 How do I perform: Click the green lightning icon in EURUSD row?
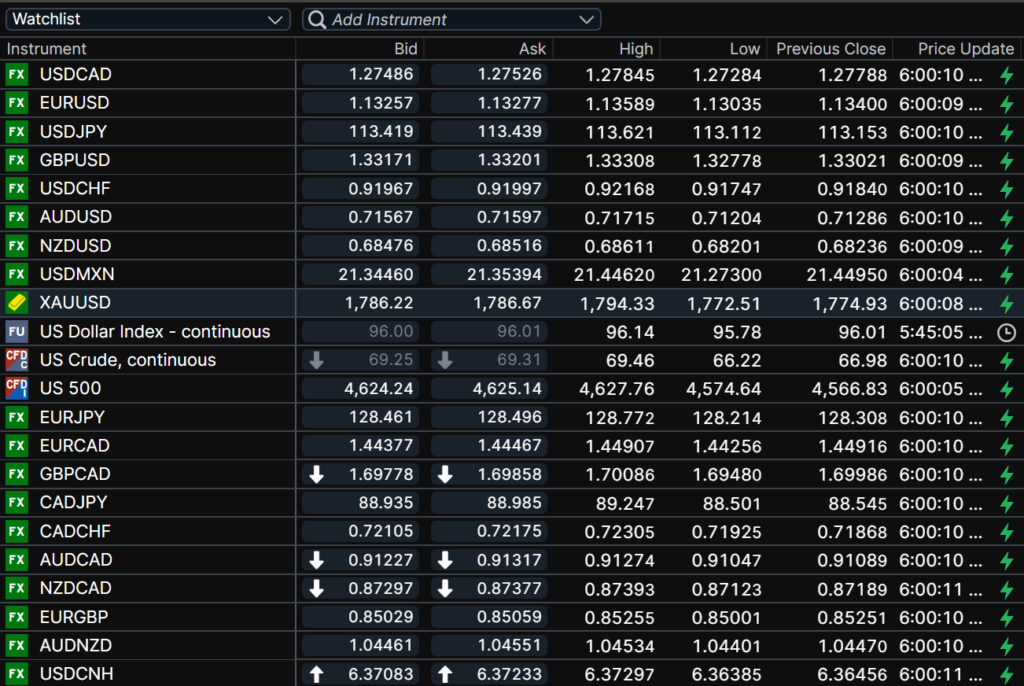(1006, 103)
